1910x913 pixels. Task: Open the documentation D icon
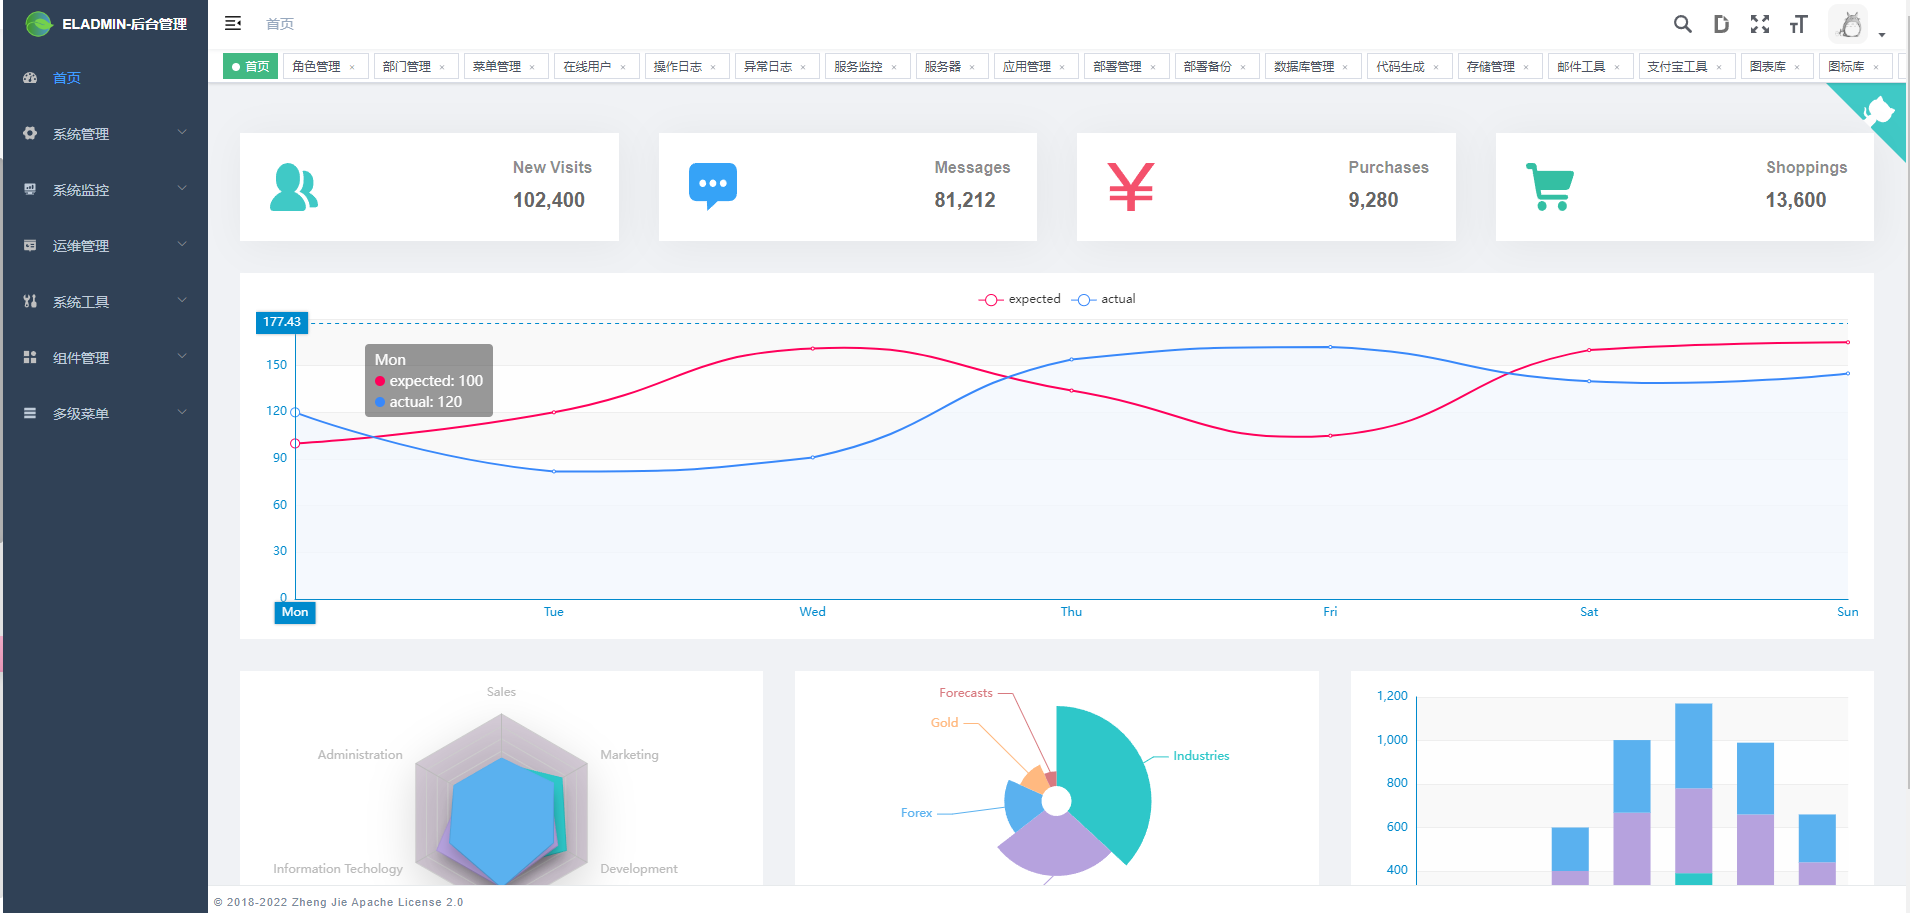pos(1721,24)
